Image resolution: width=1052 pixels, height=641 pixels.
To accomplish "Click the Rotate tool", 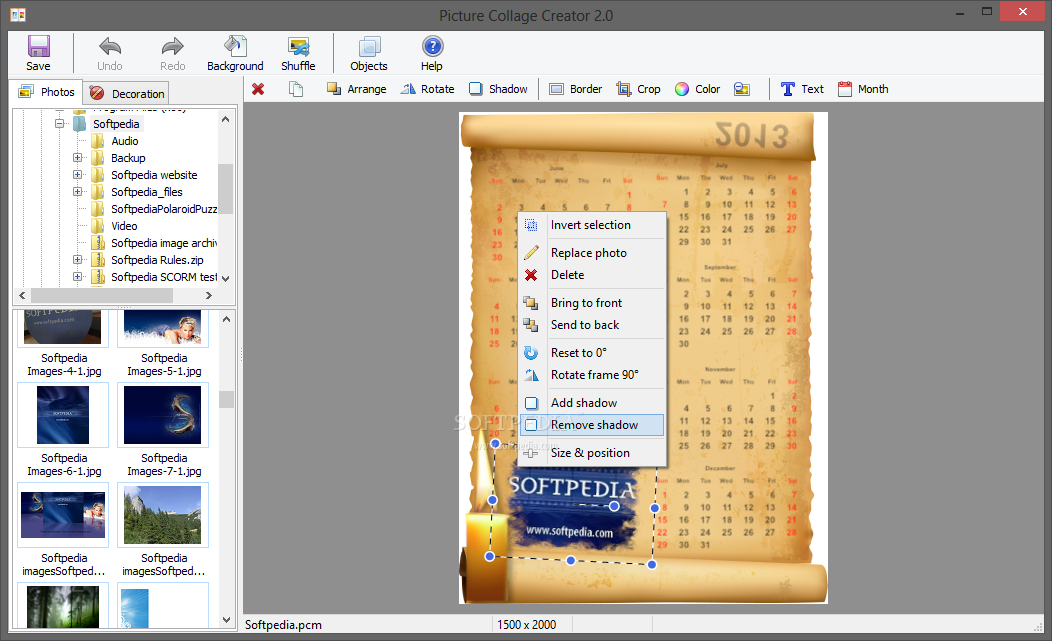I will pyautogui.click(x=427, y=89).
